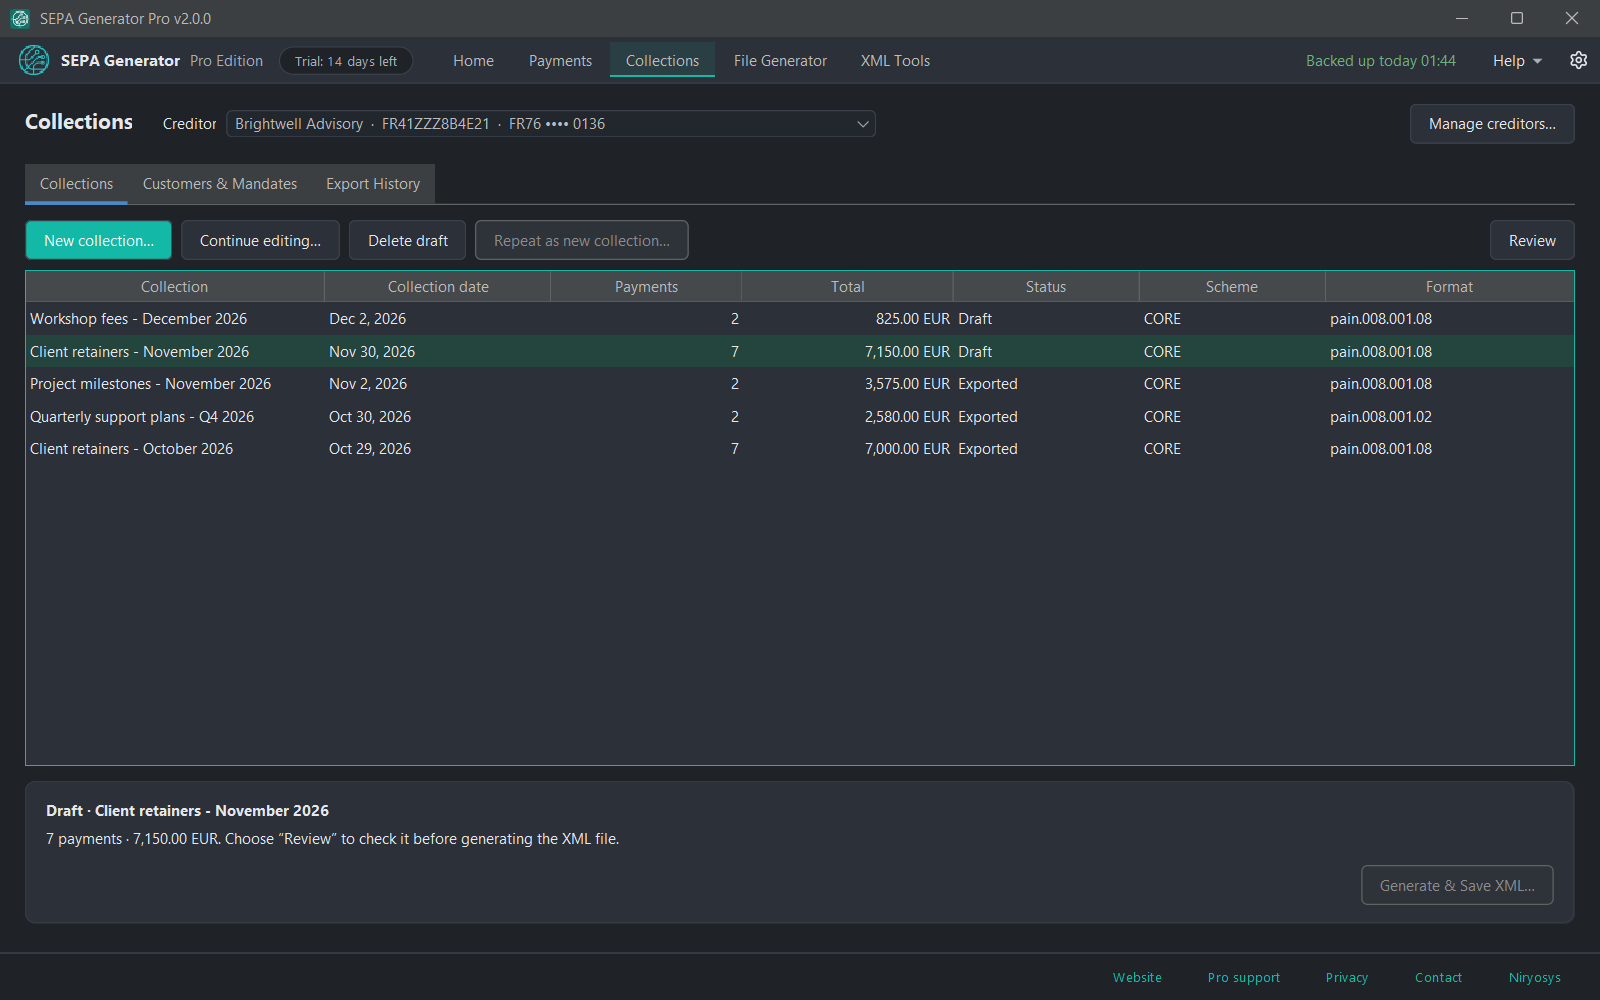Expand the Creditor dropdown
The image size is (1600, 1000).
pos(551,124)
